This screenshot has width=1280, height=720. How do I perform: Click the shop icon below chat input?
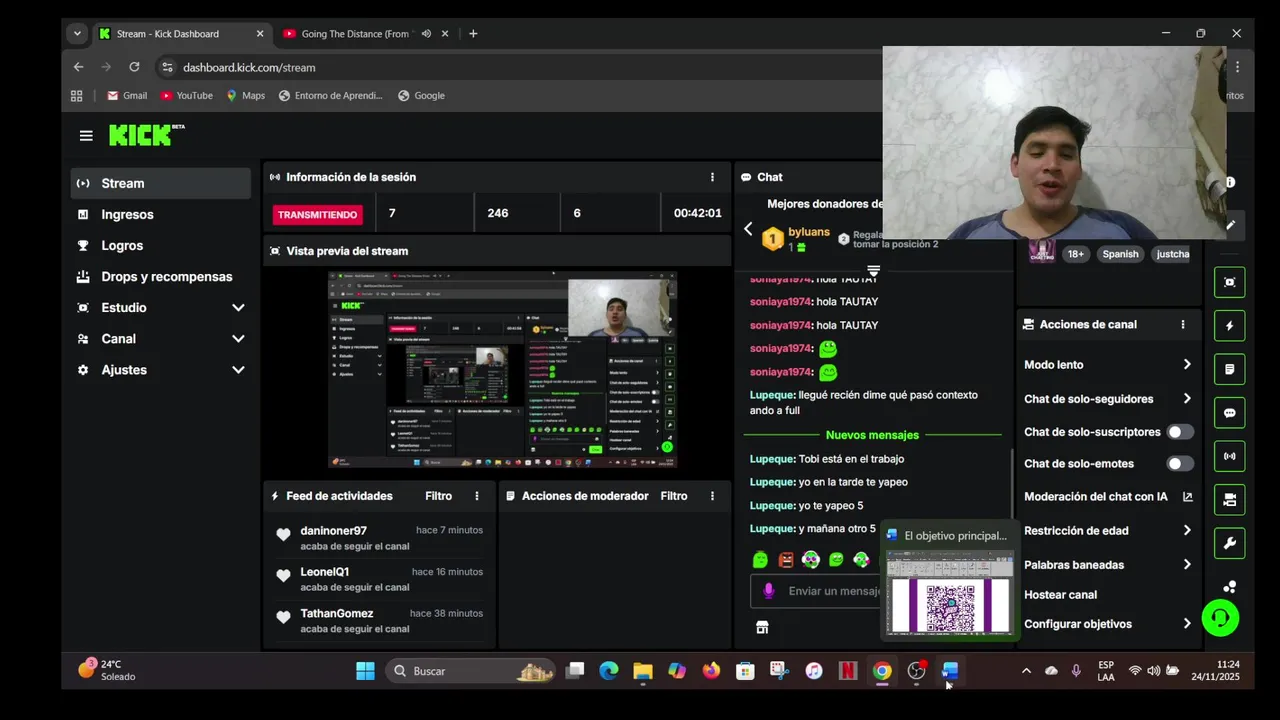pyautogui.click(x=762, y=627)
